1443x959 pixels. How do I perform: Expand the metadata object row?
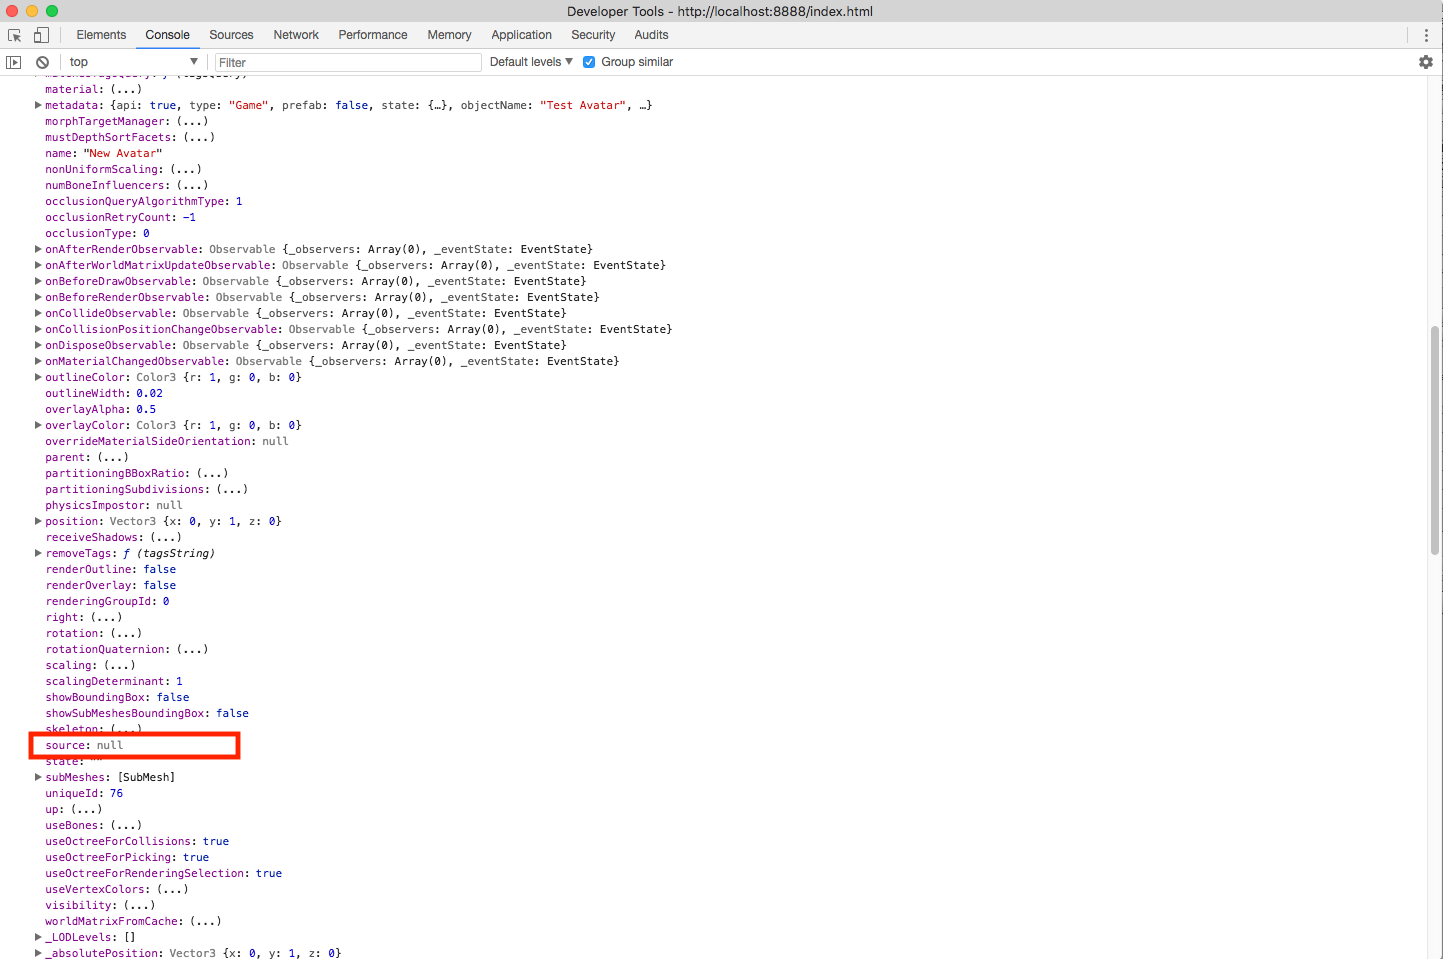[38, 105]
